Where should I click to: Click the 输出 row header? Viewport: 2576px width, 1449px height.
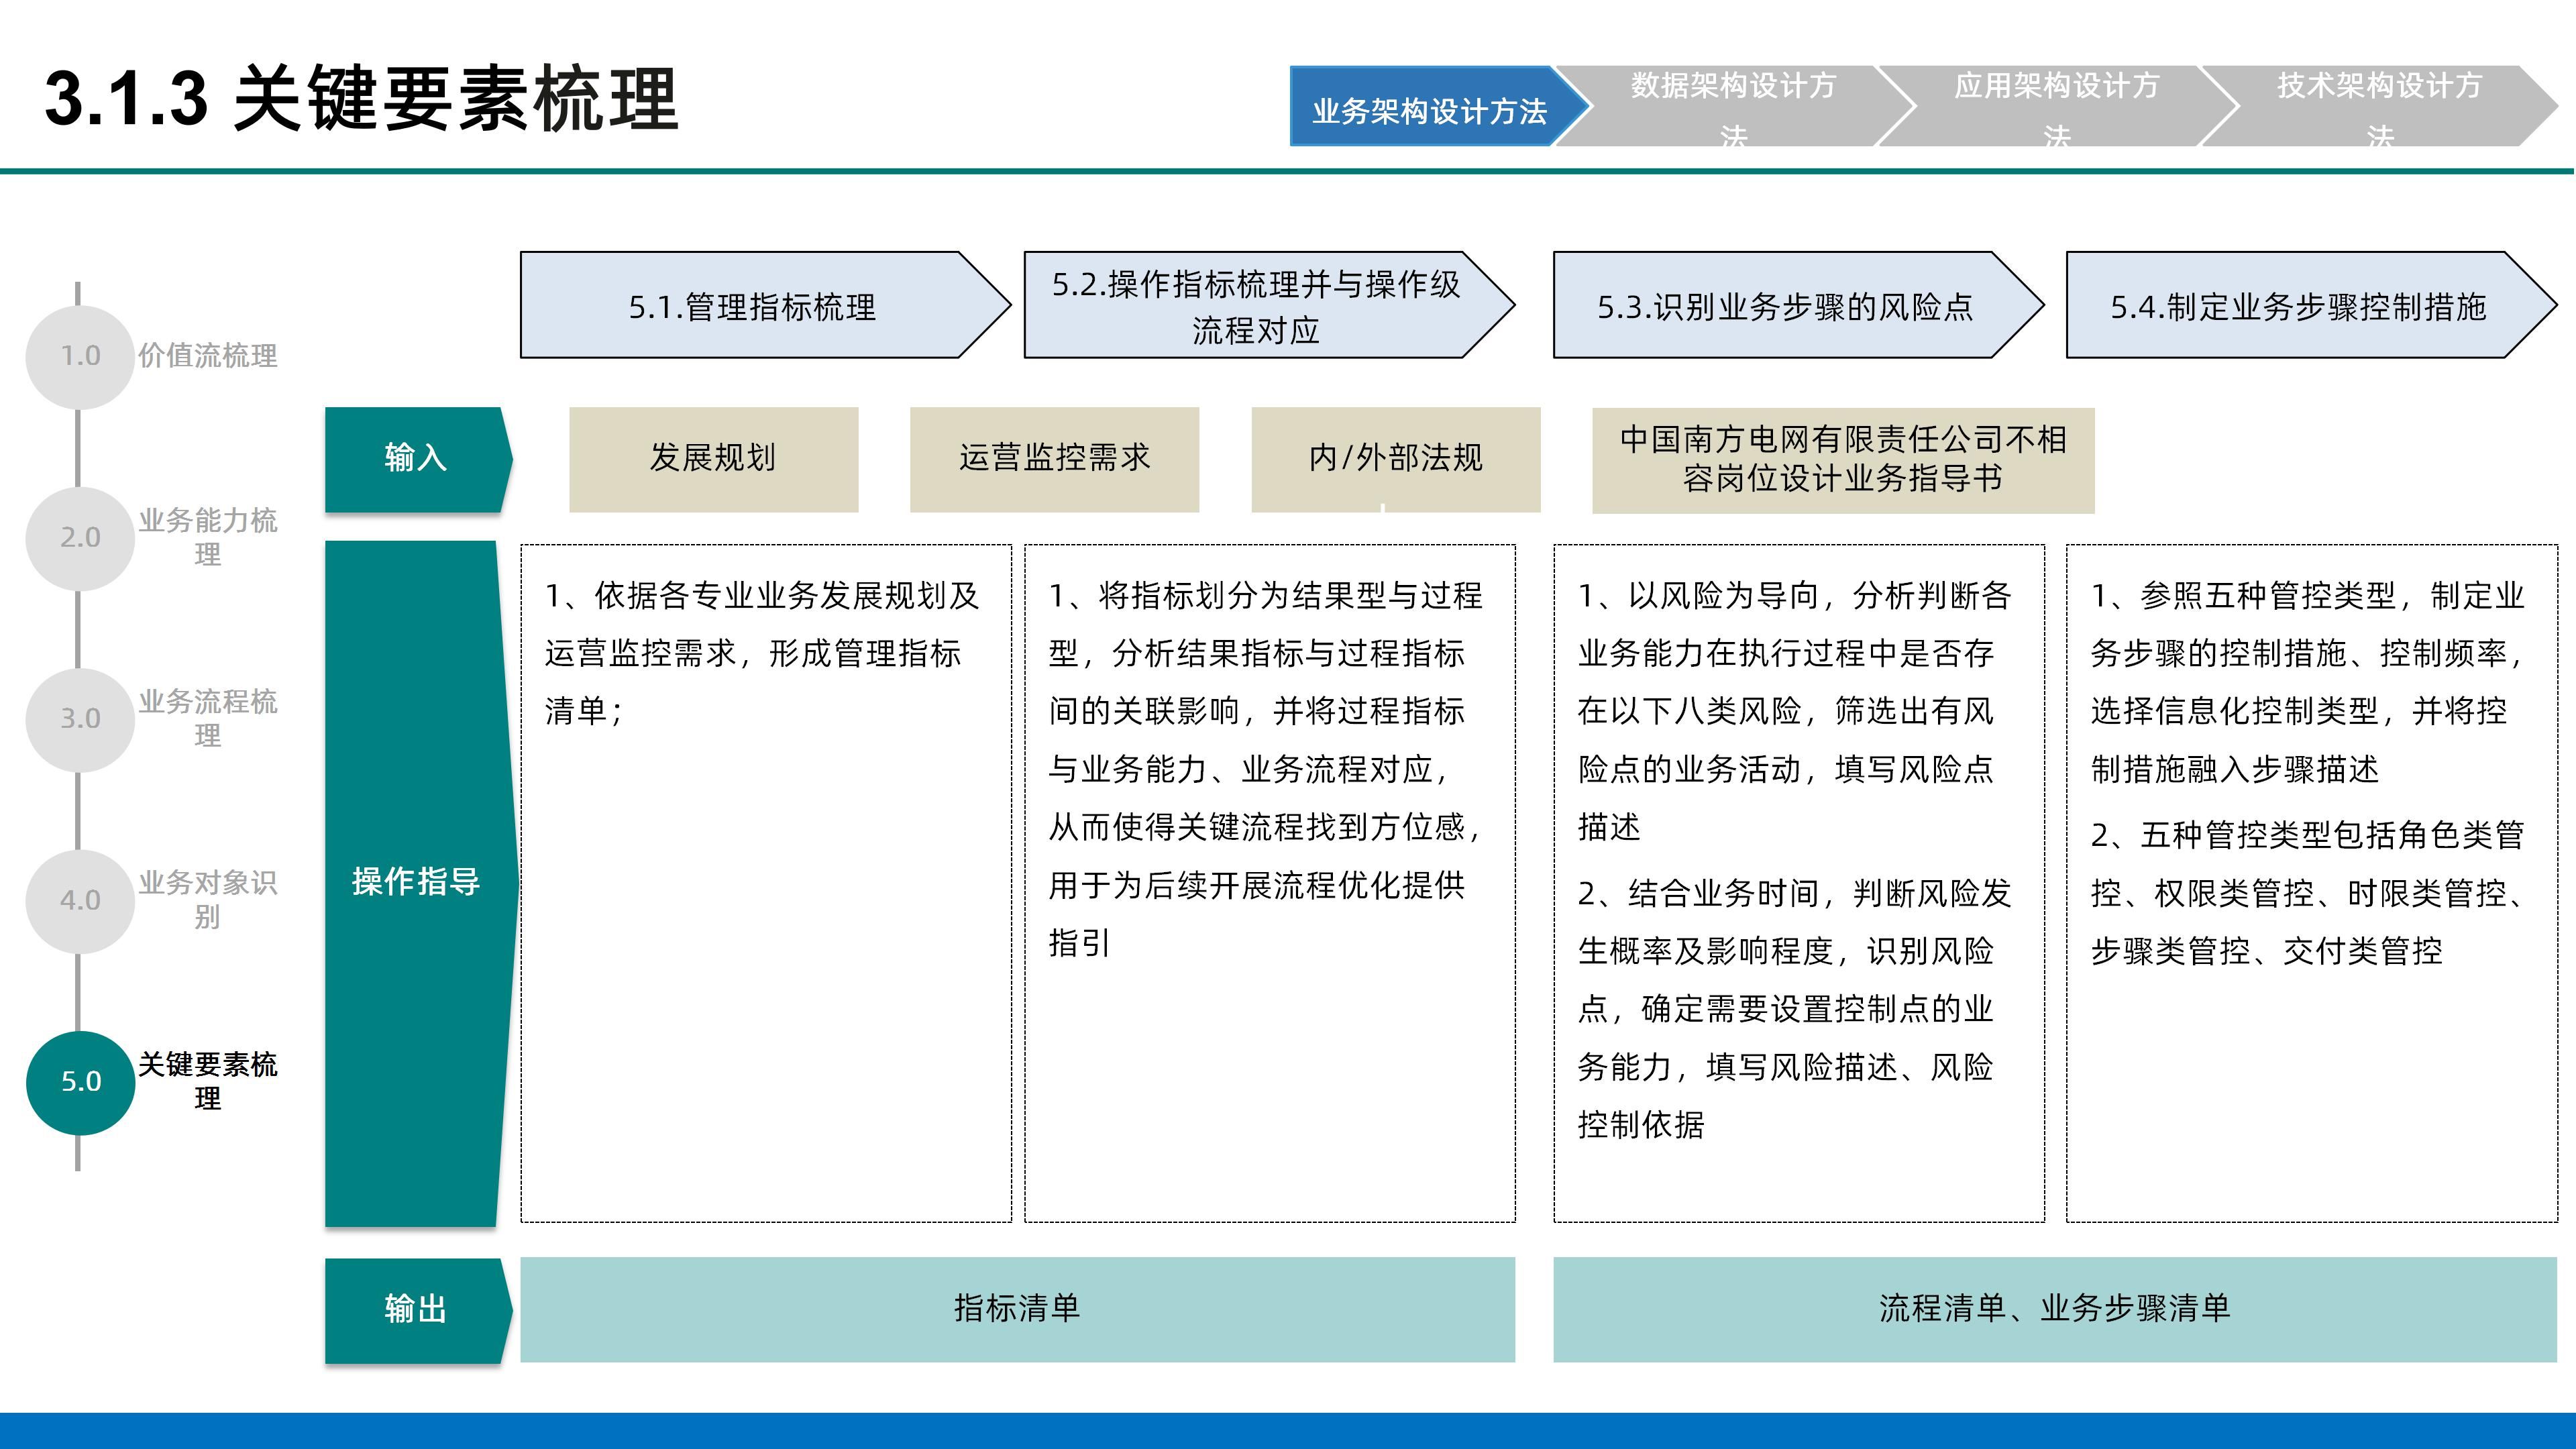(x=418, y=1310)
